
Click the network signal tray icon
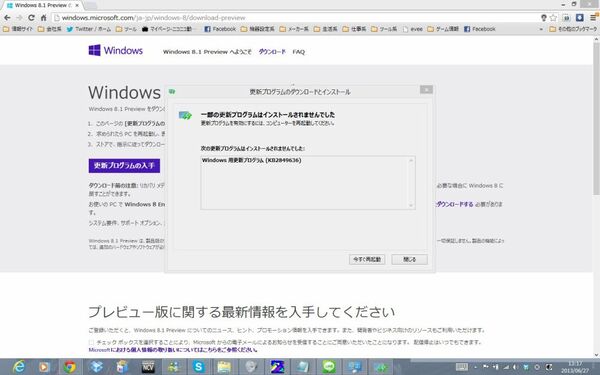point(506,367)
